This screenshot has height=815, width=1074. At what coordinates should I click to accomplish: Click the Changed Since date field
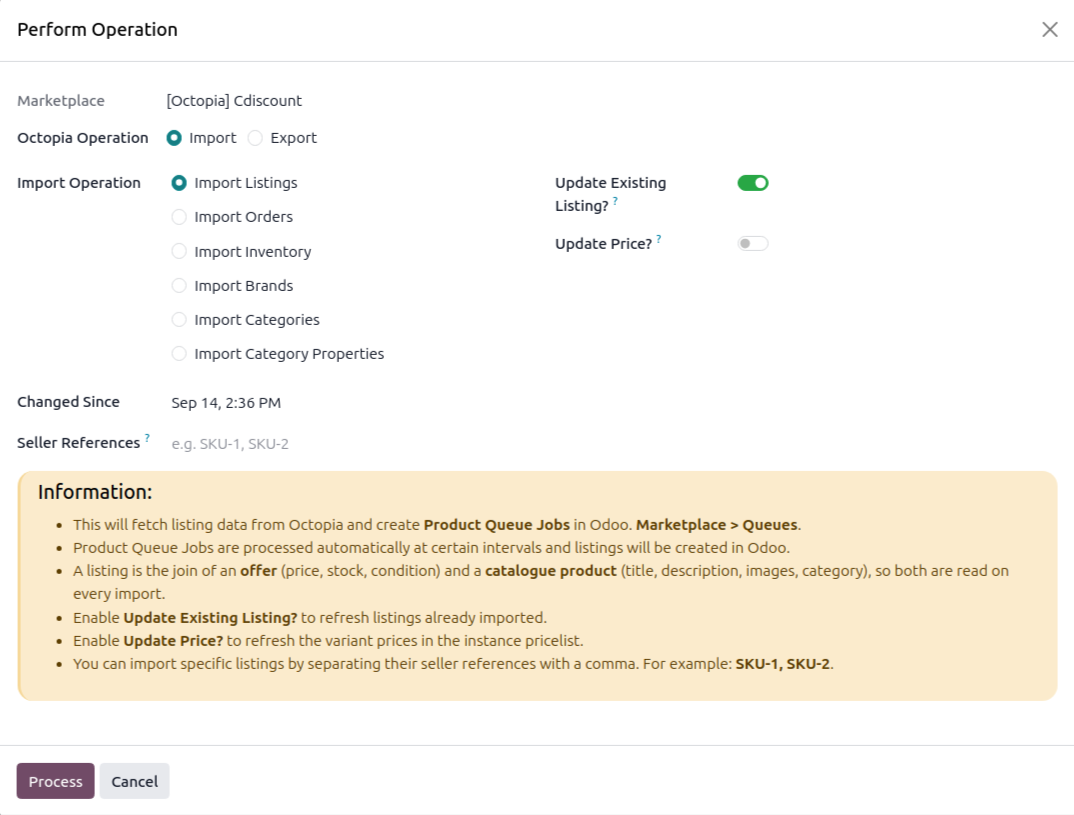click(226, 403)
